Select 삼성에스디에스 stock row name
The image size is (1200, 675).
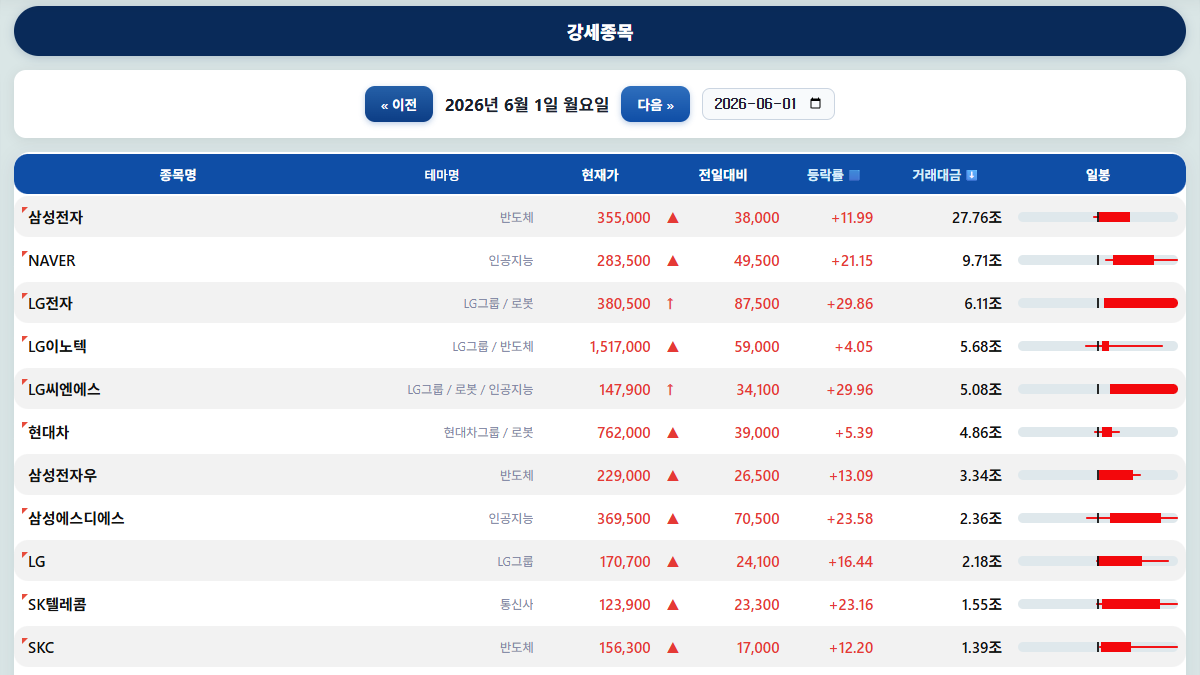(x=76, y=518)
